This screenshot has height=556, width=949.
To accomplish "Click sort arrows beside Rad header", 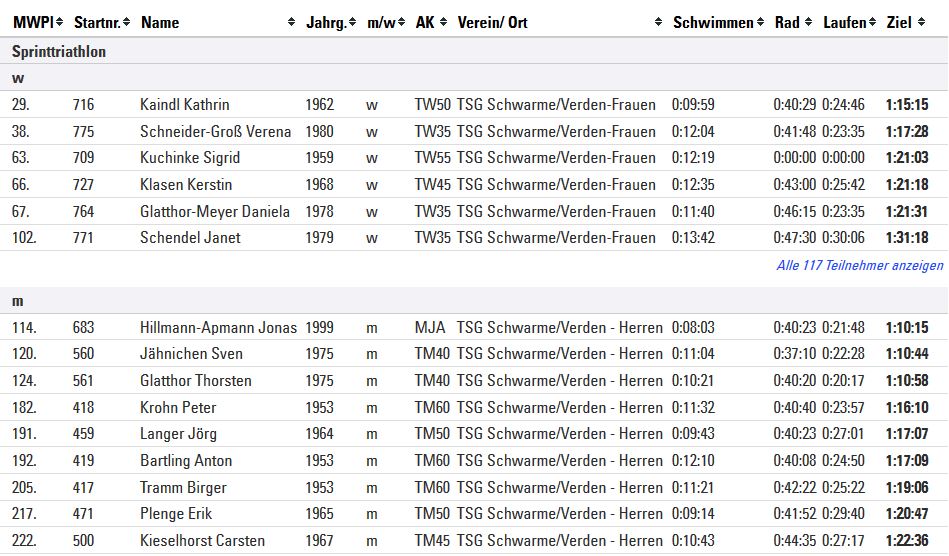I will 808,22.
